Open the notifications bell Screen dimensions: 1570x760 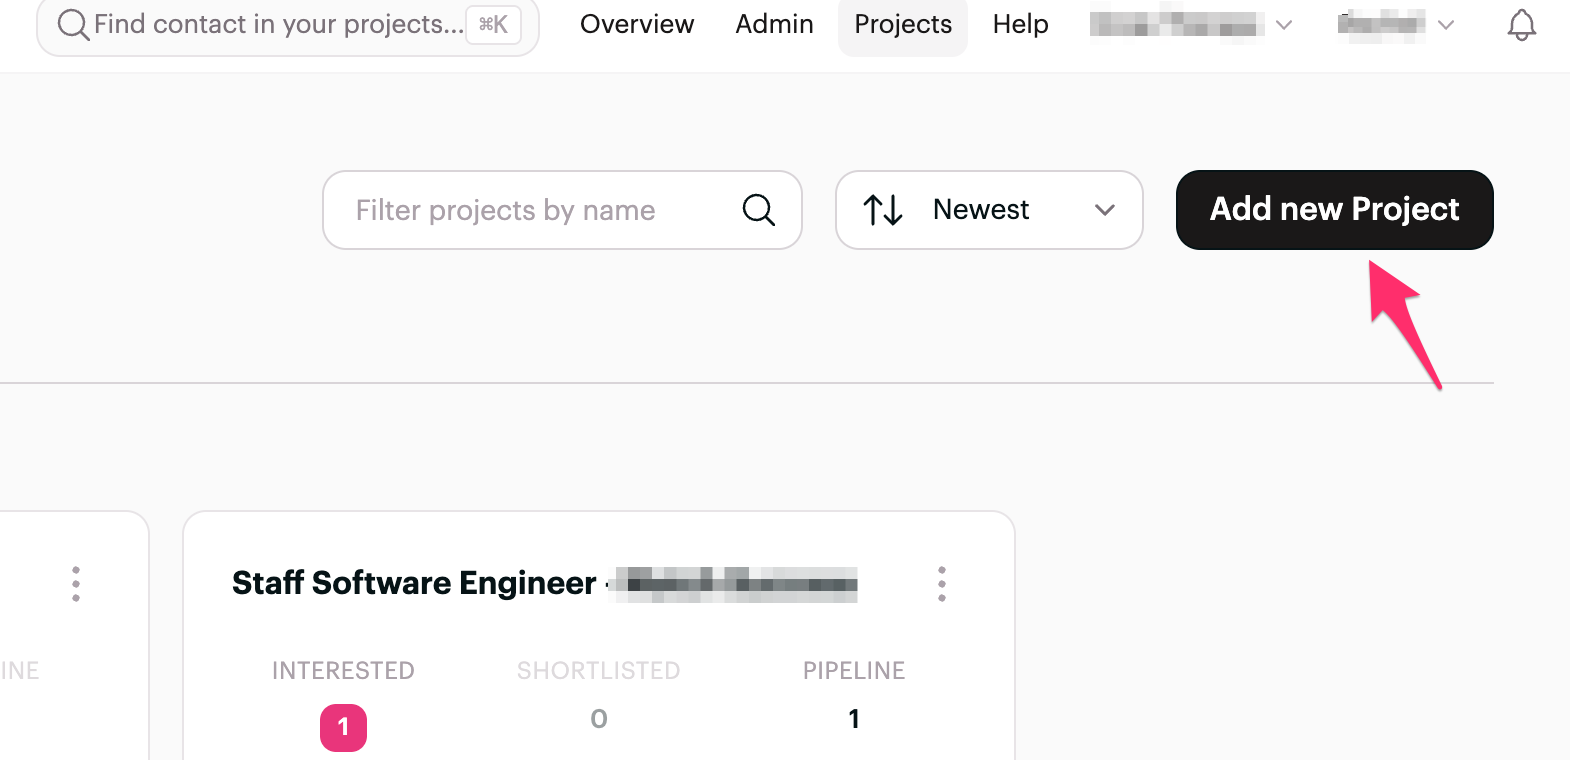1521,25
